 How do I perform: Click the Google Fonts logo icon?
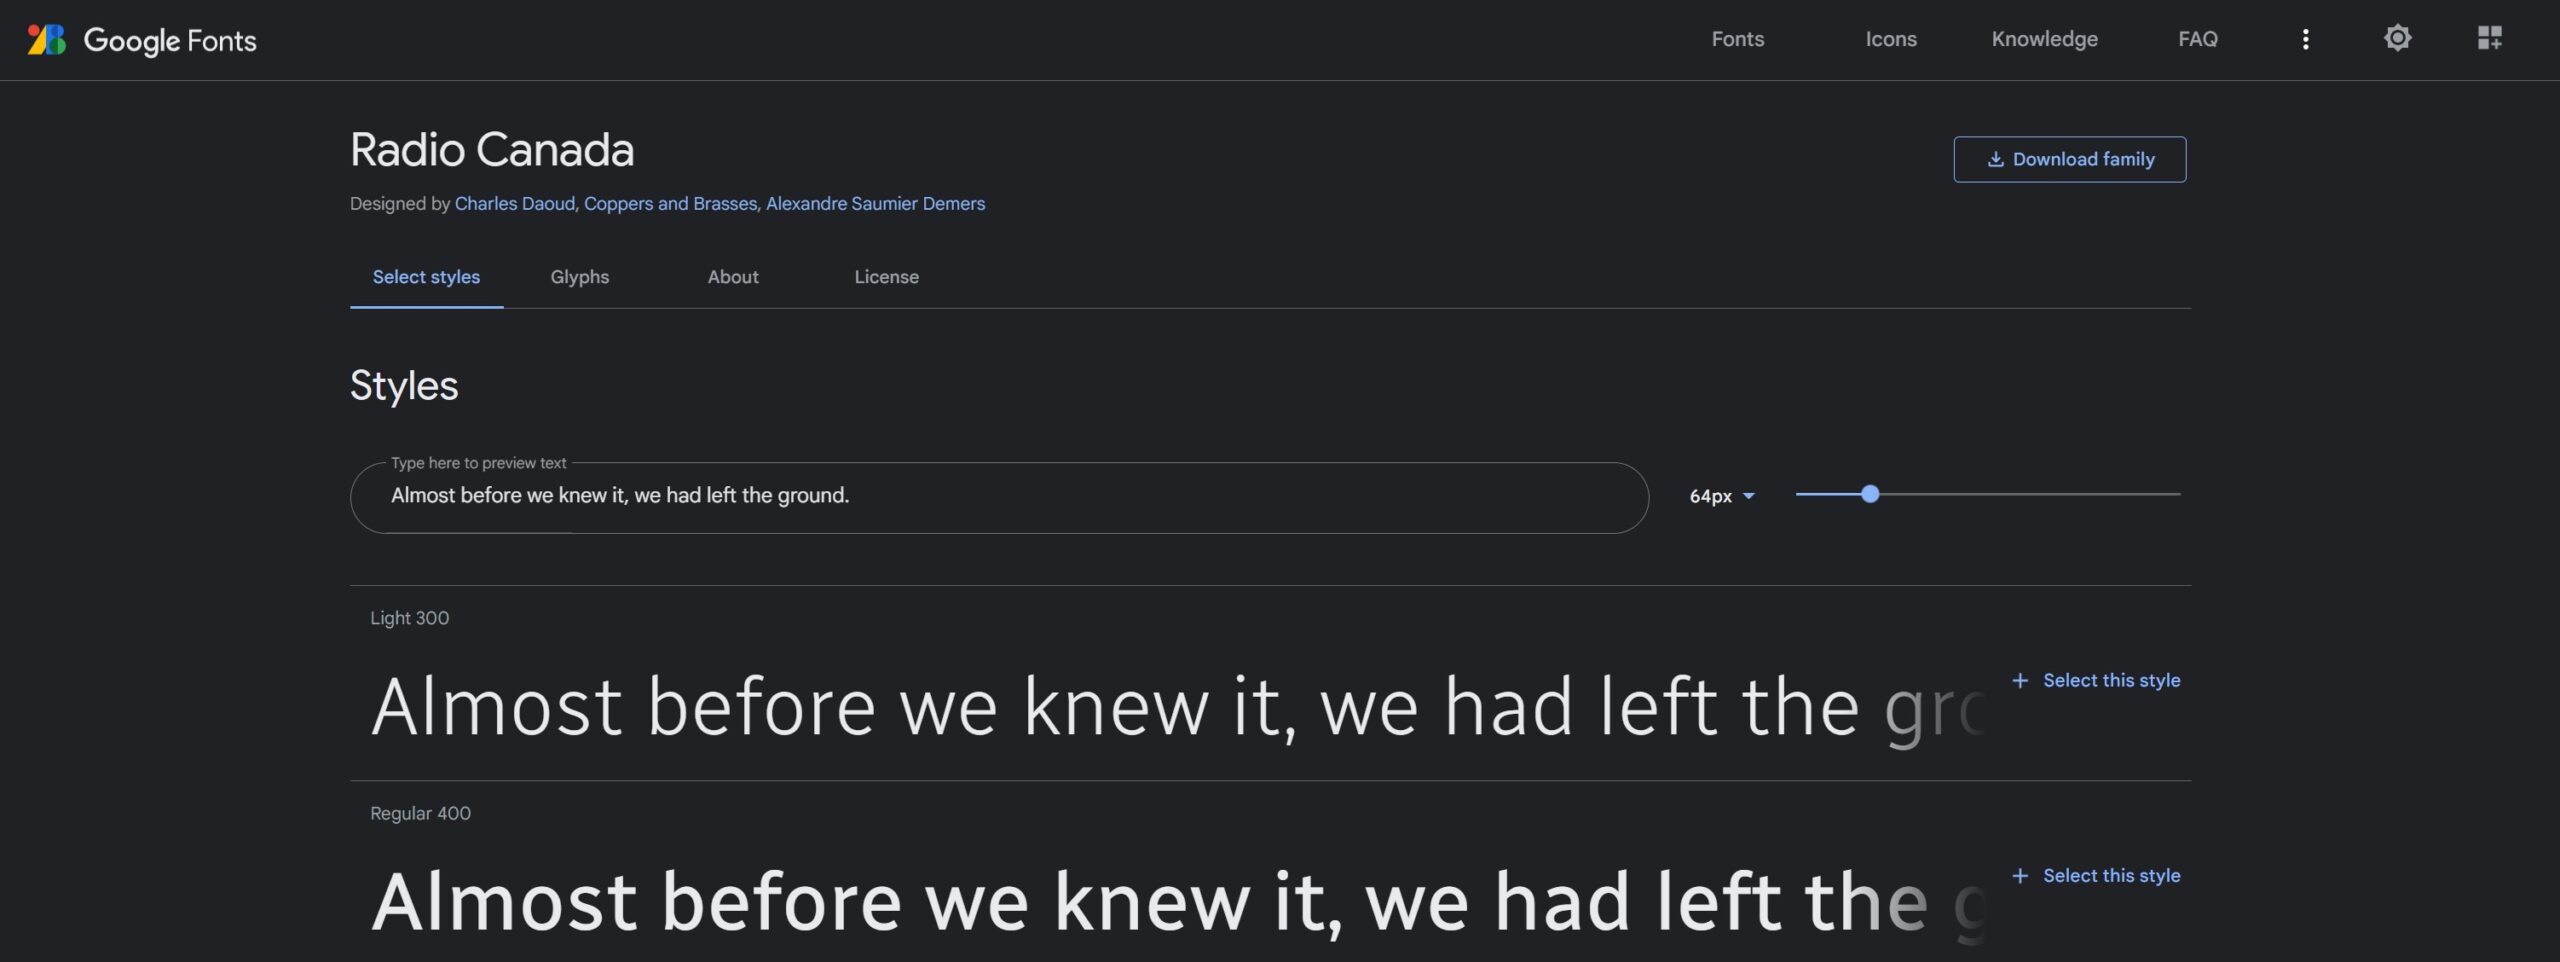click(46, 40)
